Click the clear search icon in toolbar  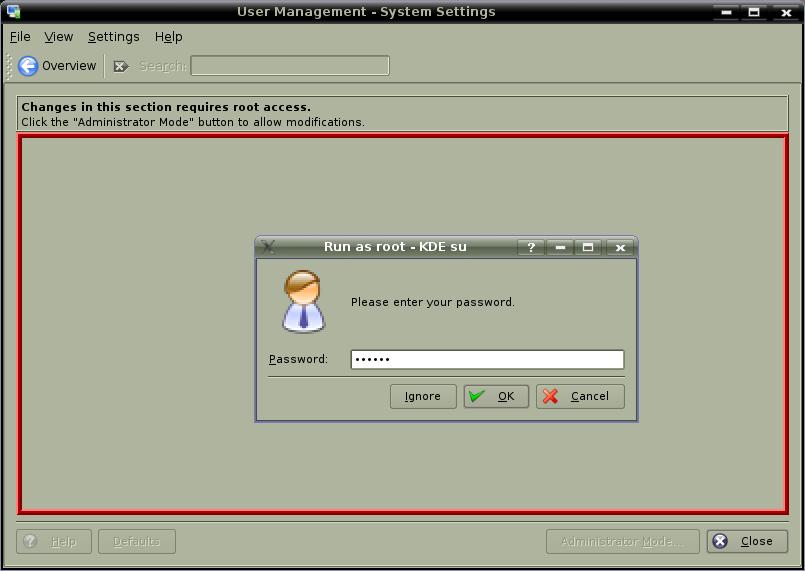click(x=120, y=66)
